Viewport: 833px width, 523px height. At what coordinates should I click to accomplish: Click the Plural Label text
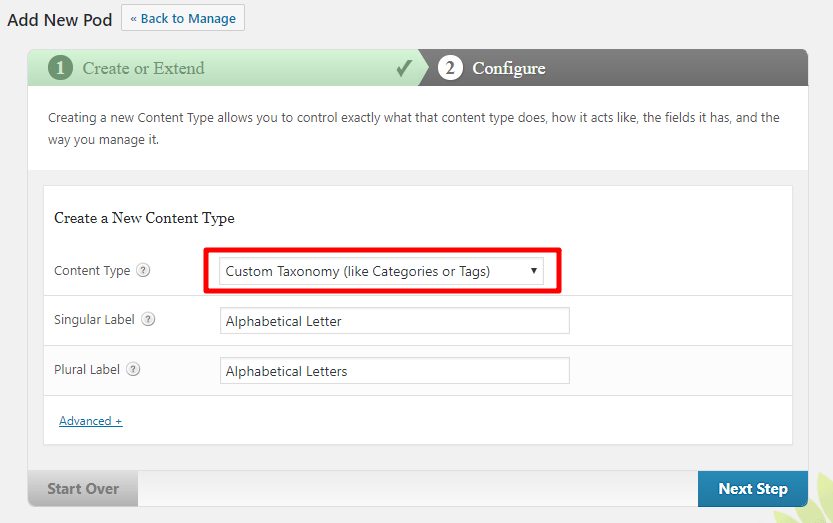pyautogui.click(x=87, y=369)
